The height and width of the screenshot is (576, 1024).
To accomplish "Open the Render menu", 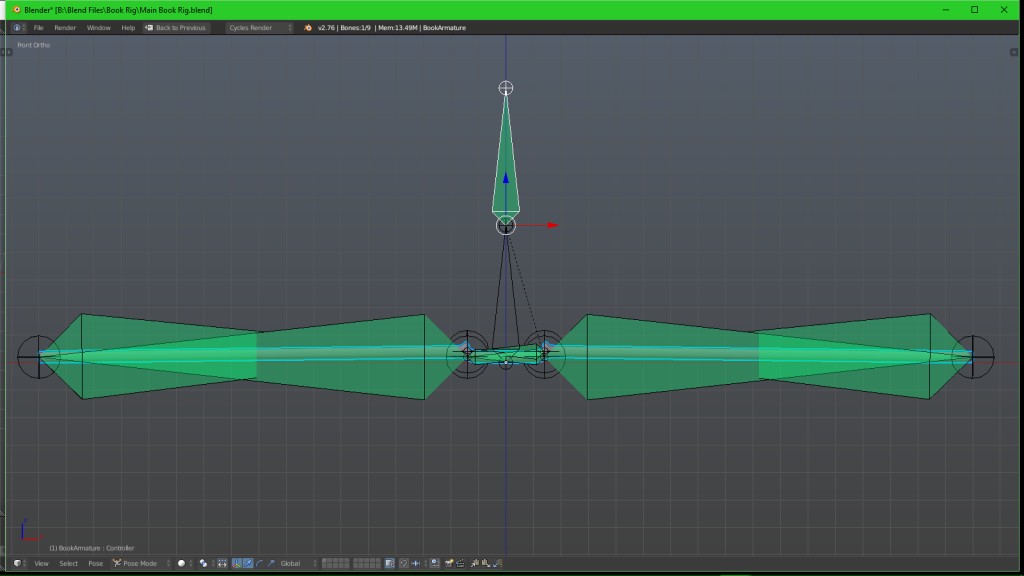I will coord(65,27).
